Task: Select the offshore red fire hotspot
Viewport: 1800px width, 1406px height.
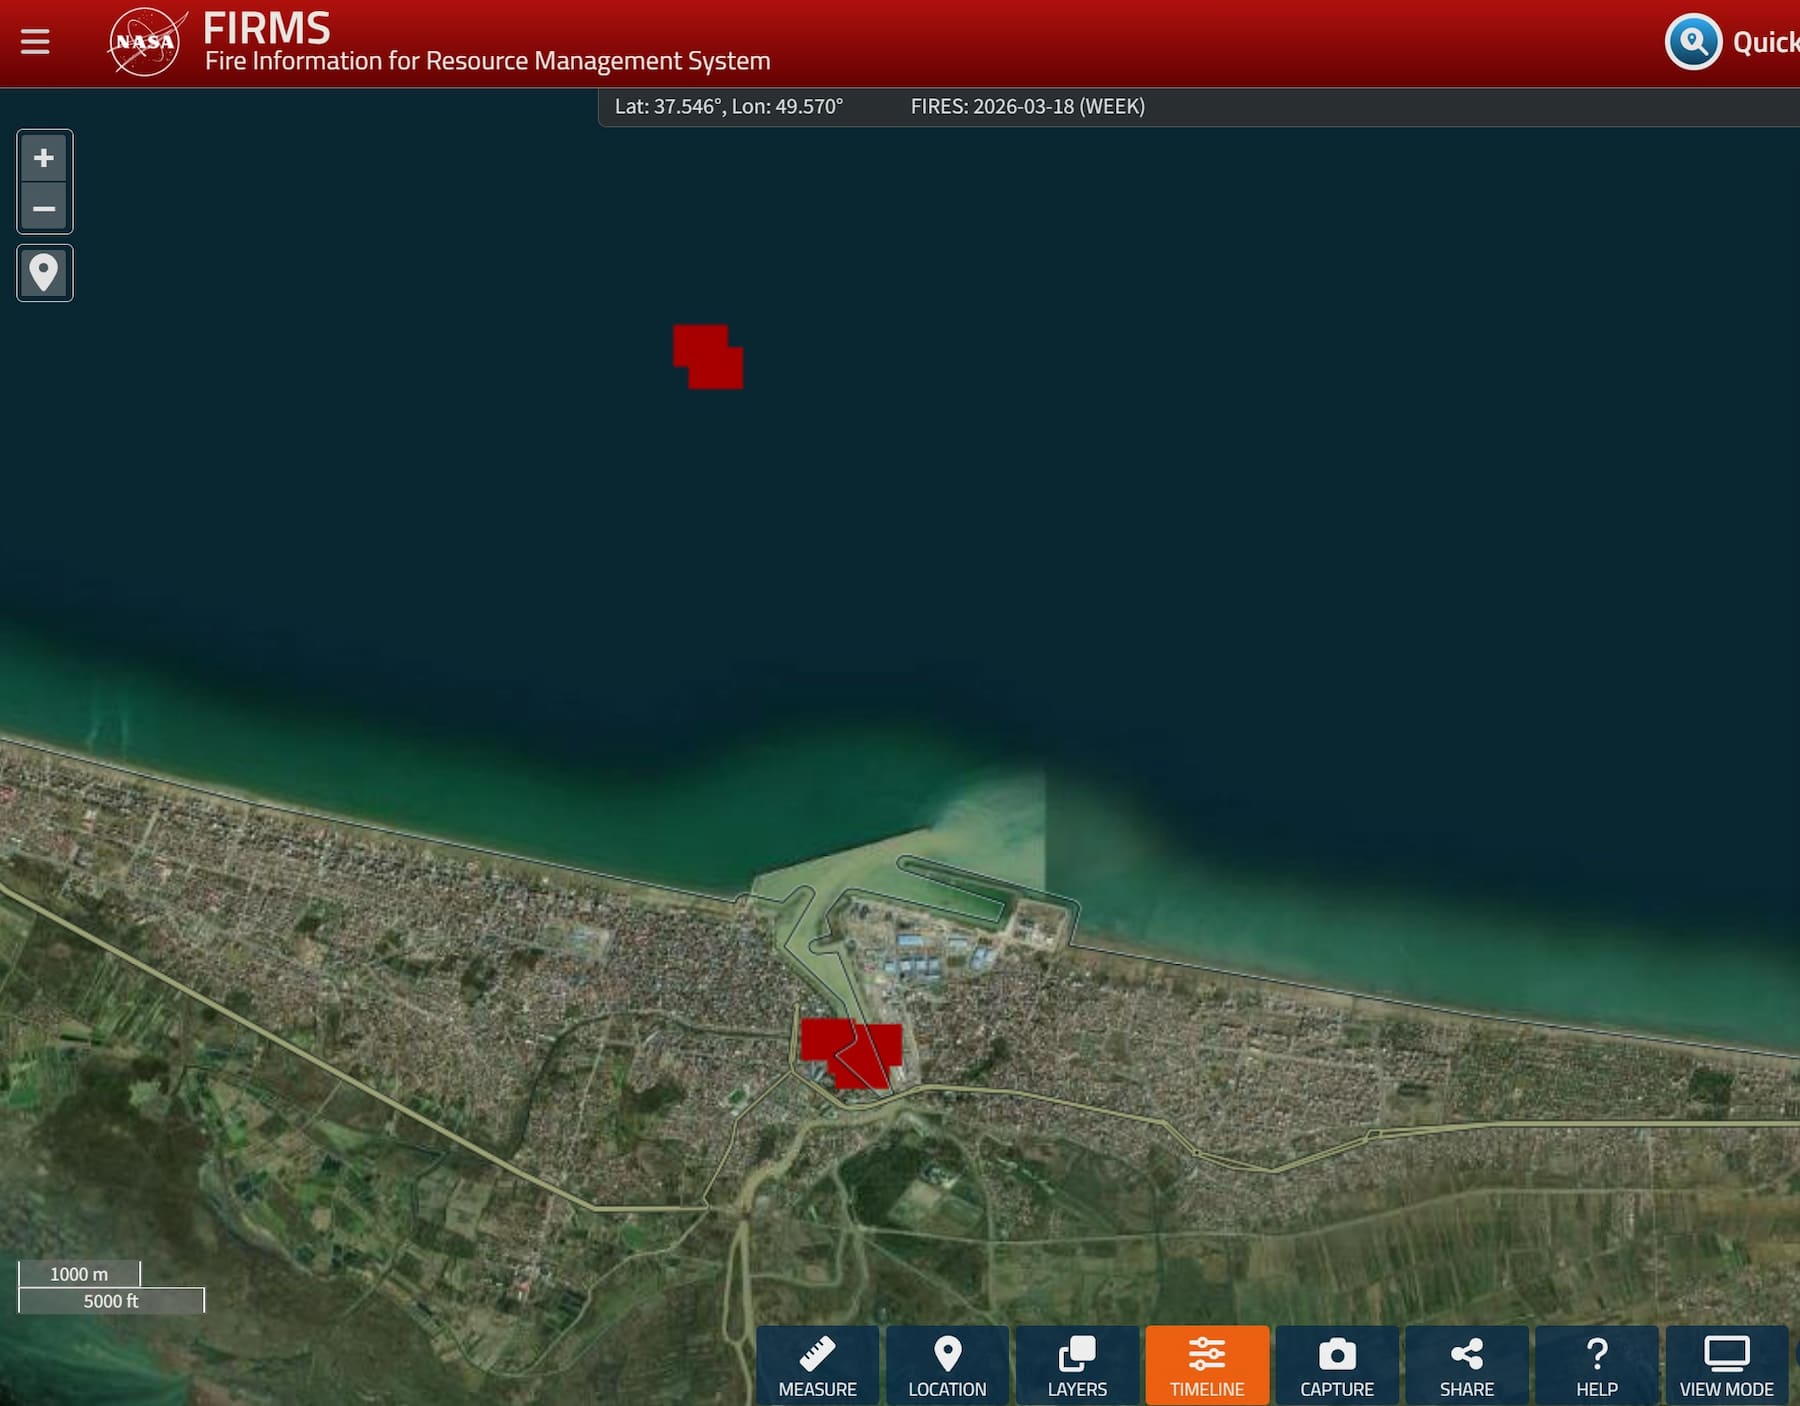Action: coord(708,356)
